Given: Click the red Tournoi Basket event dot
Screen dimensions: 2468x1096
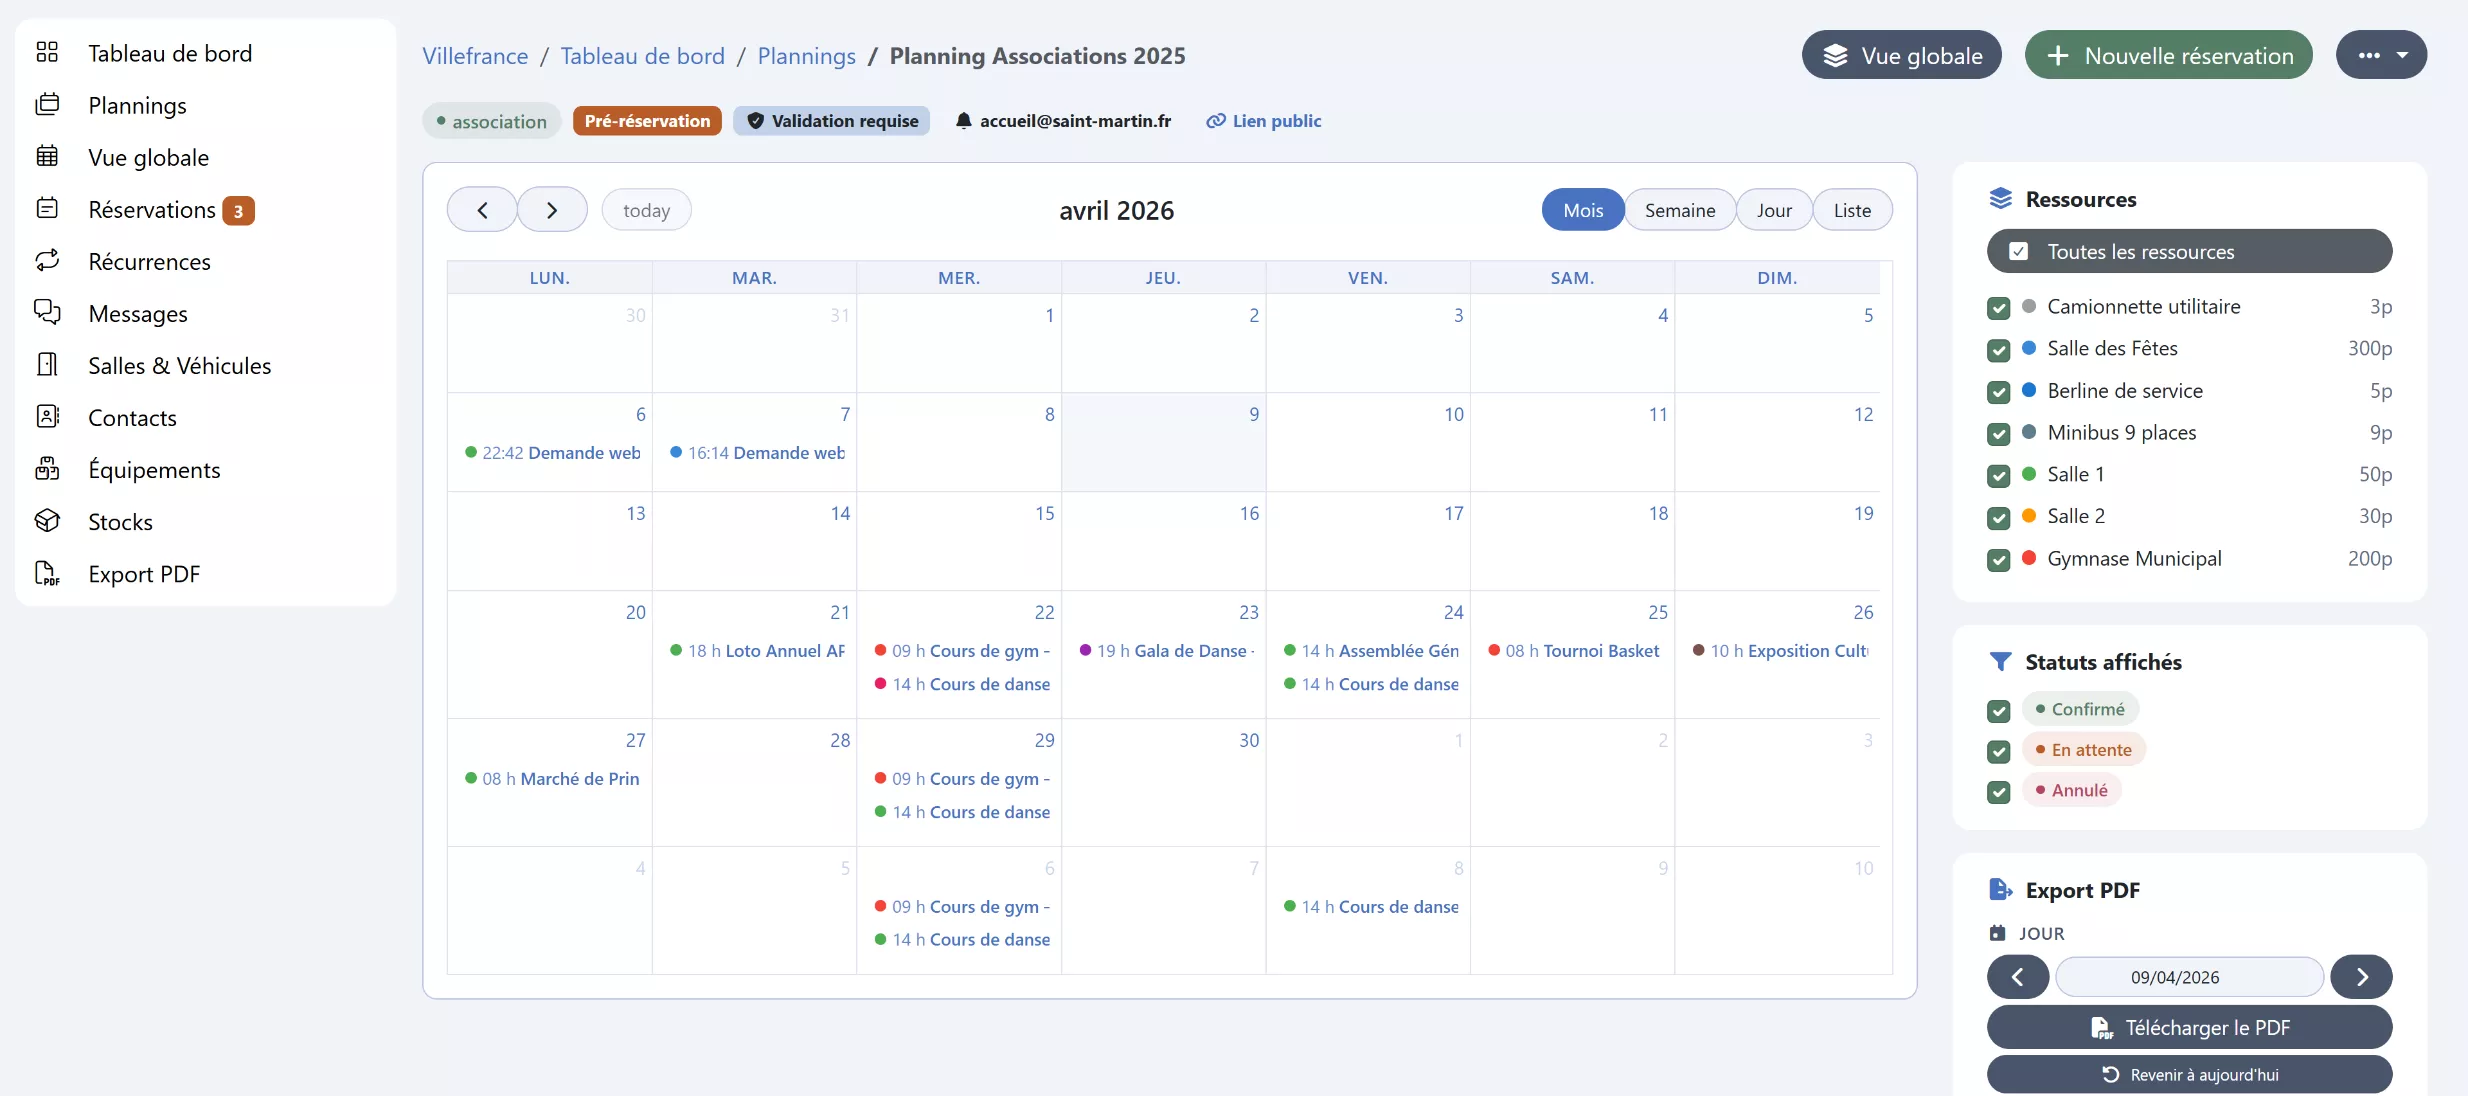Looking at the screenshot, I should (x=1494, y=651).
